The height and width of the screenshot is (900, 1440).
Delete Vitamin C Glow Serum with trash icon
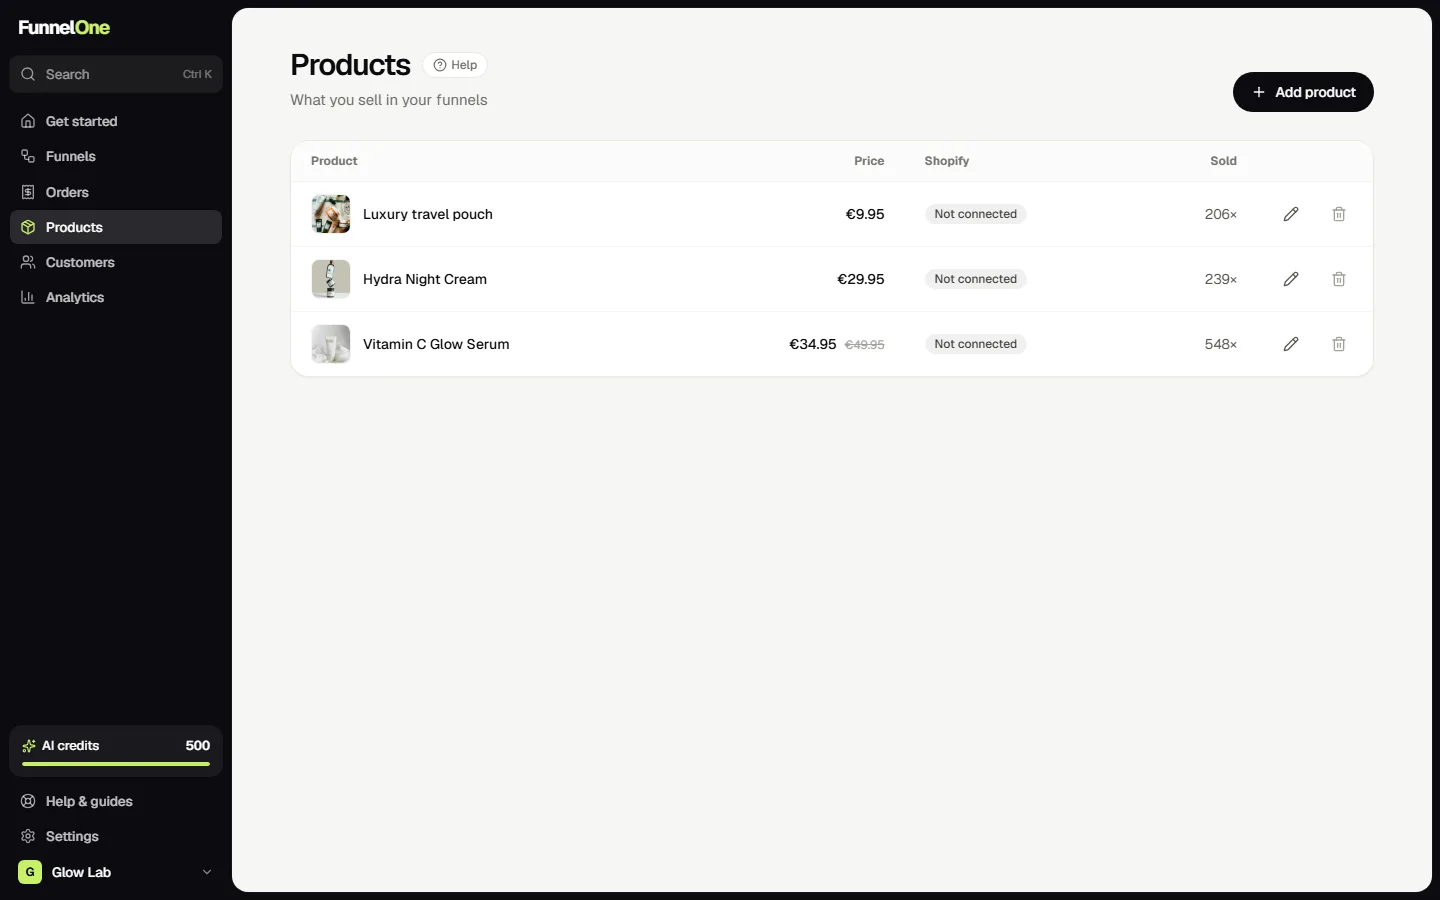click(x=1339, y=344)
